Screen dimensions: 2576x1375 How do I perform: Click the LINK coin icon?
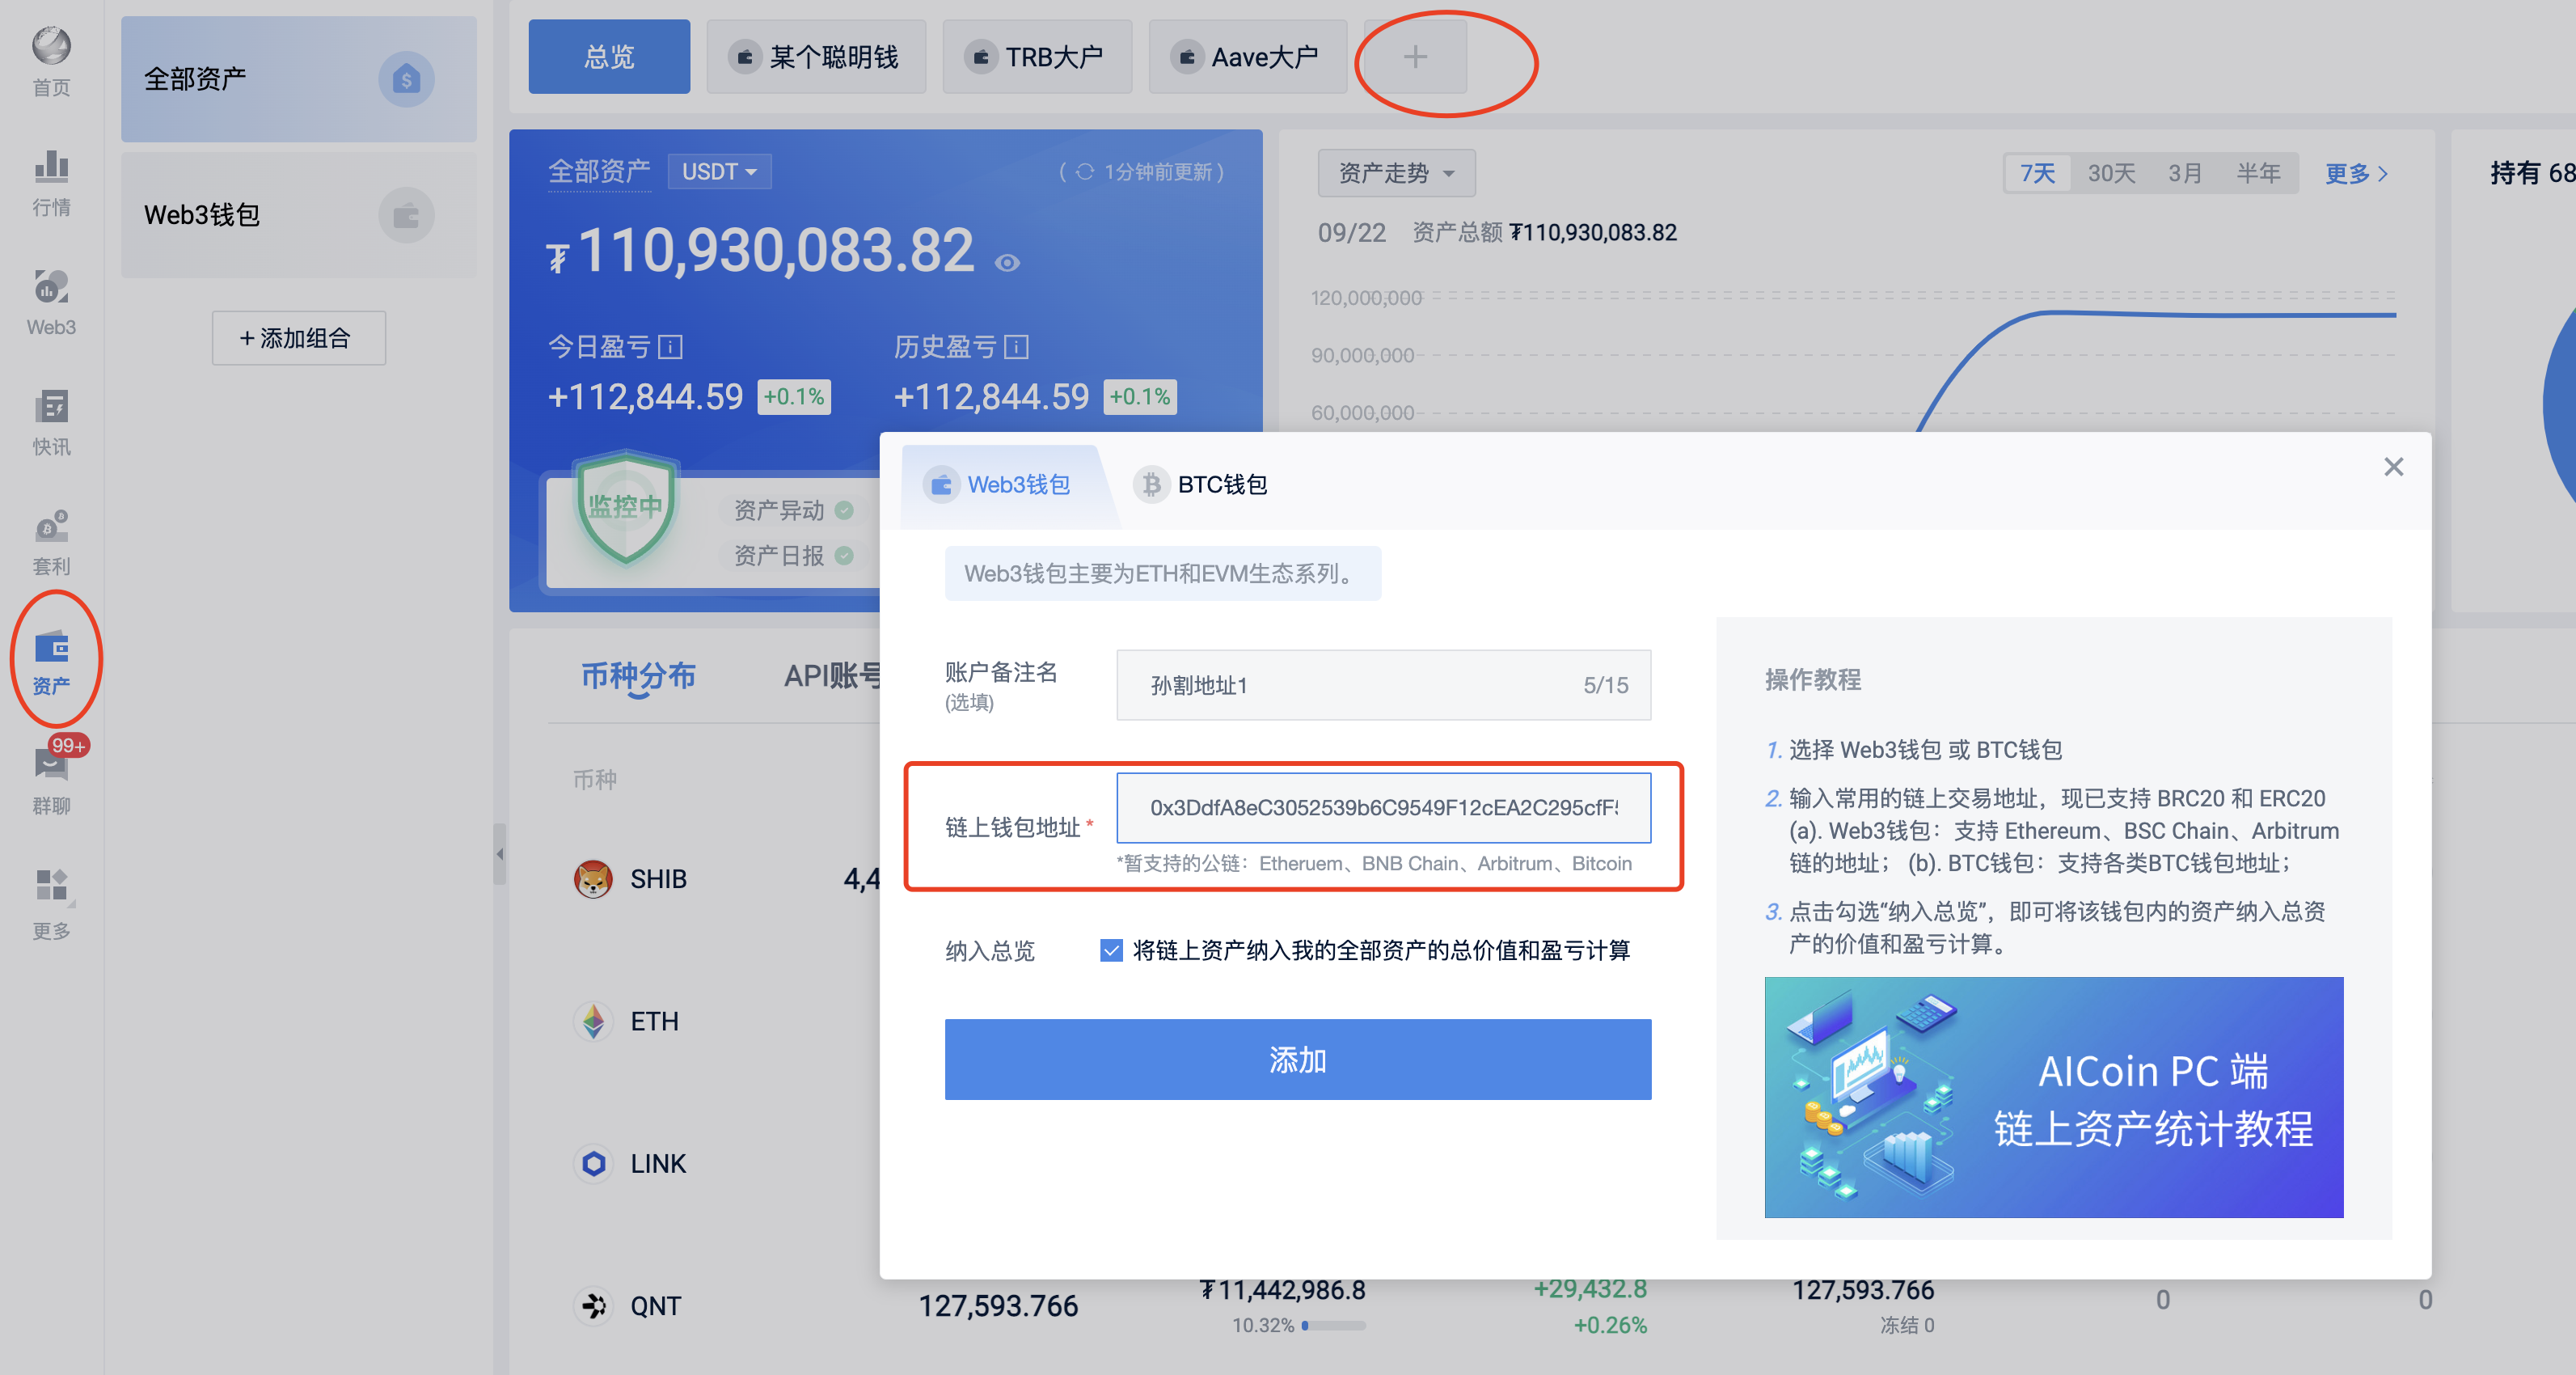coord(593,1163)
